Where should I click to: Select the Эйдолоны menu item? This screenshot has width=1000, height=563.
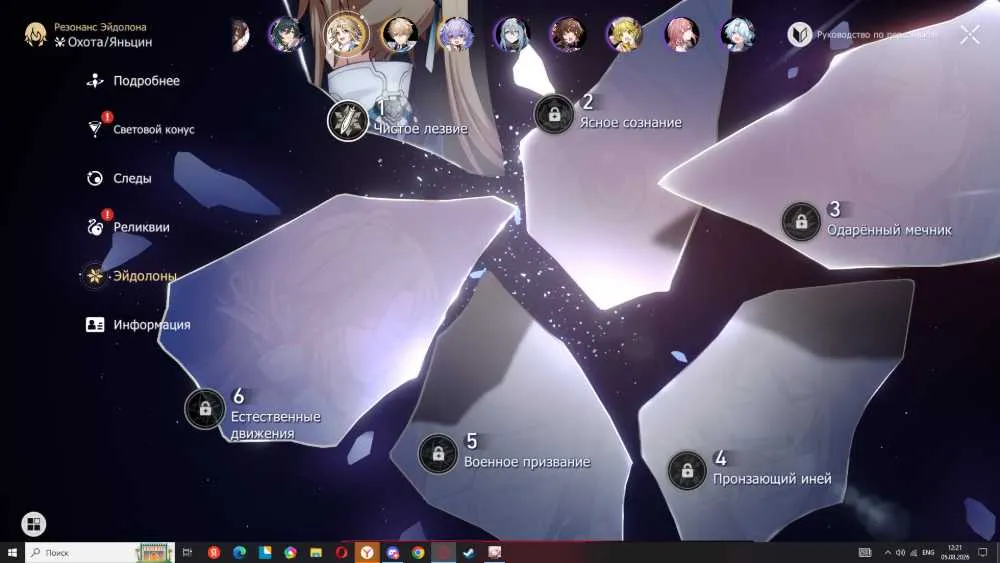(x=131, y=276)
